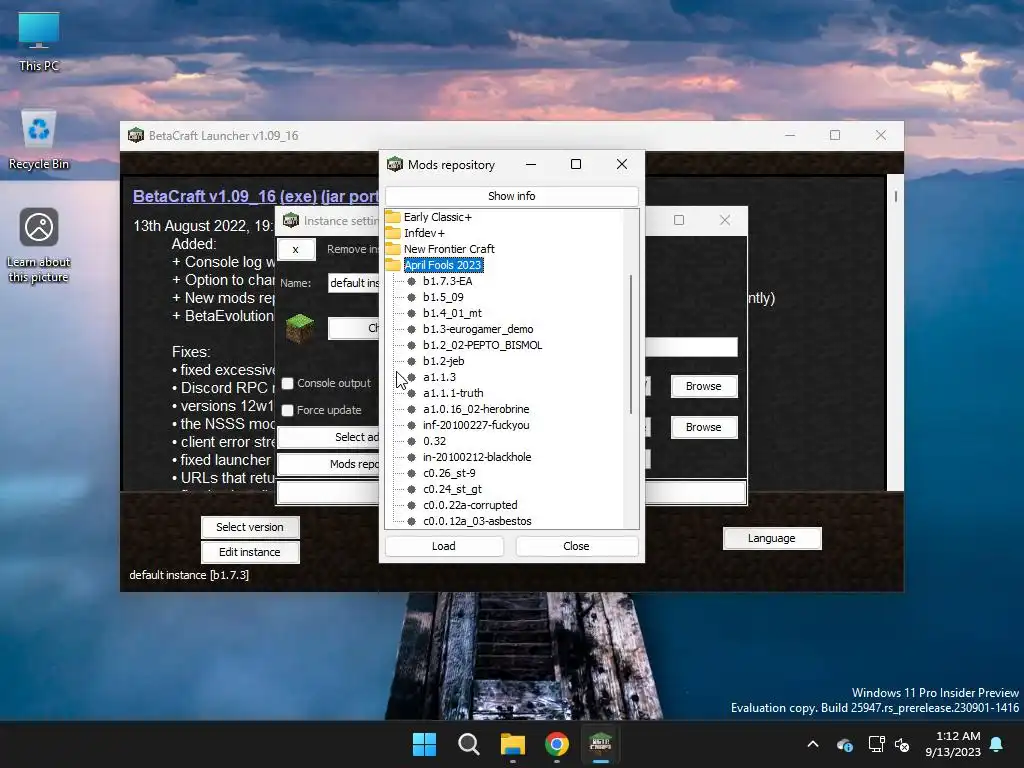1024x768 pixels.
Task: Click the Edit instance button
Action: [x=249, y=552]
